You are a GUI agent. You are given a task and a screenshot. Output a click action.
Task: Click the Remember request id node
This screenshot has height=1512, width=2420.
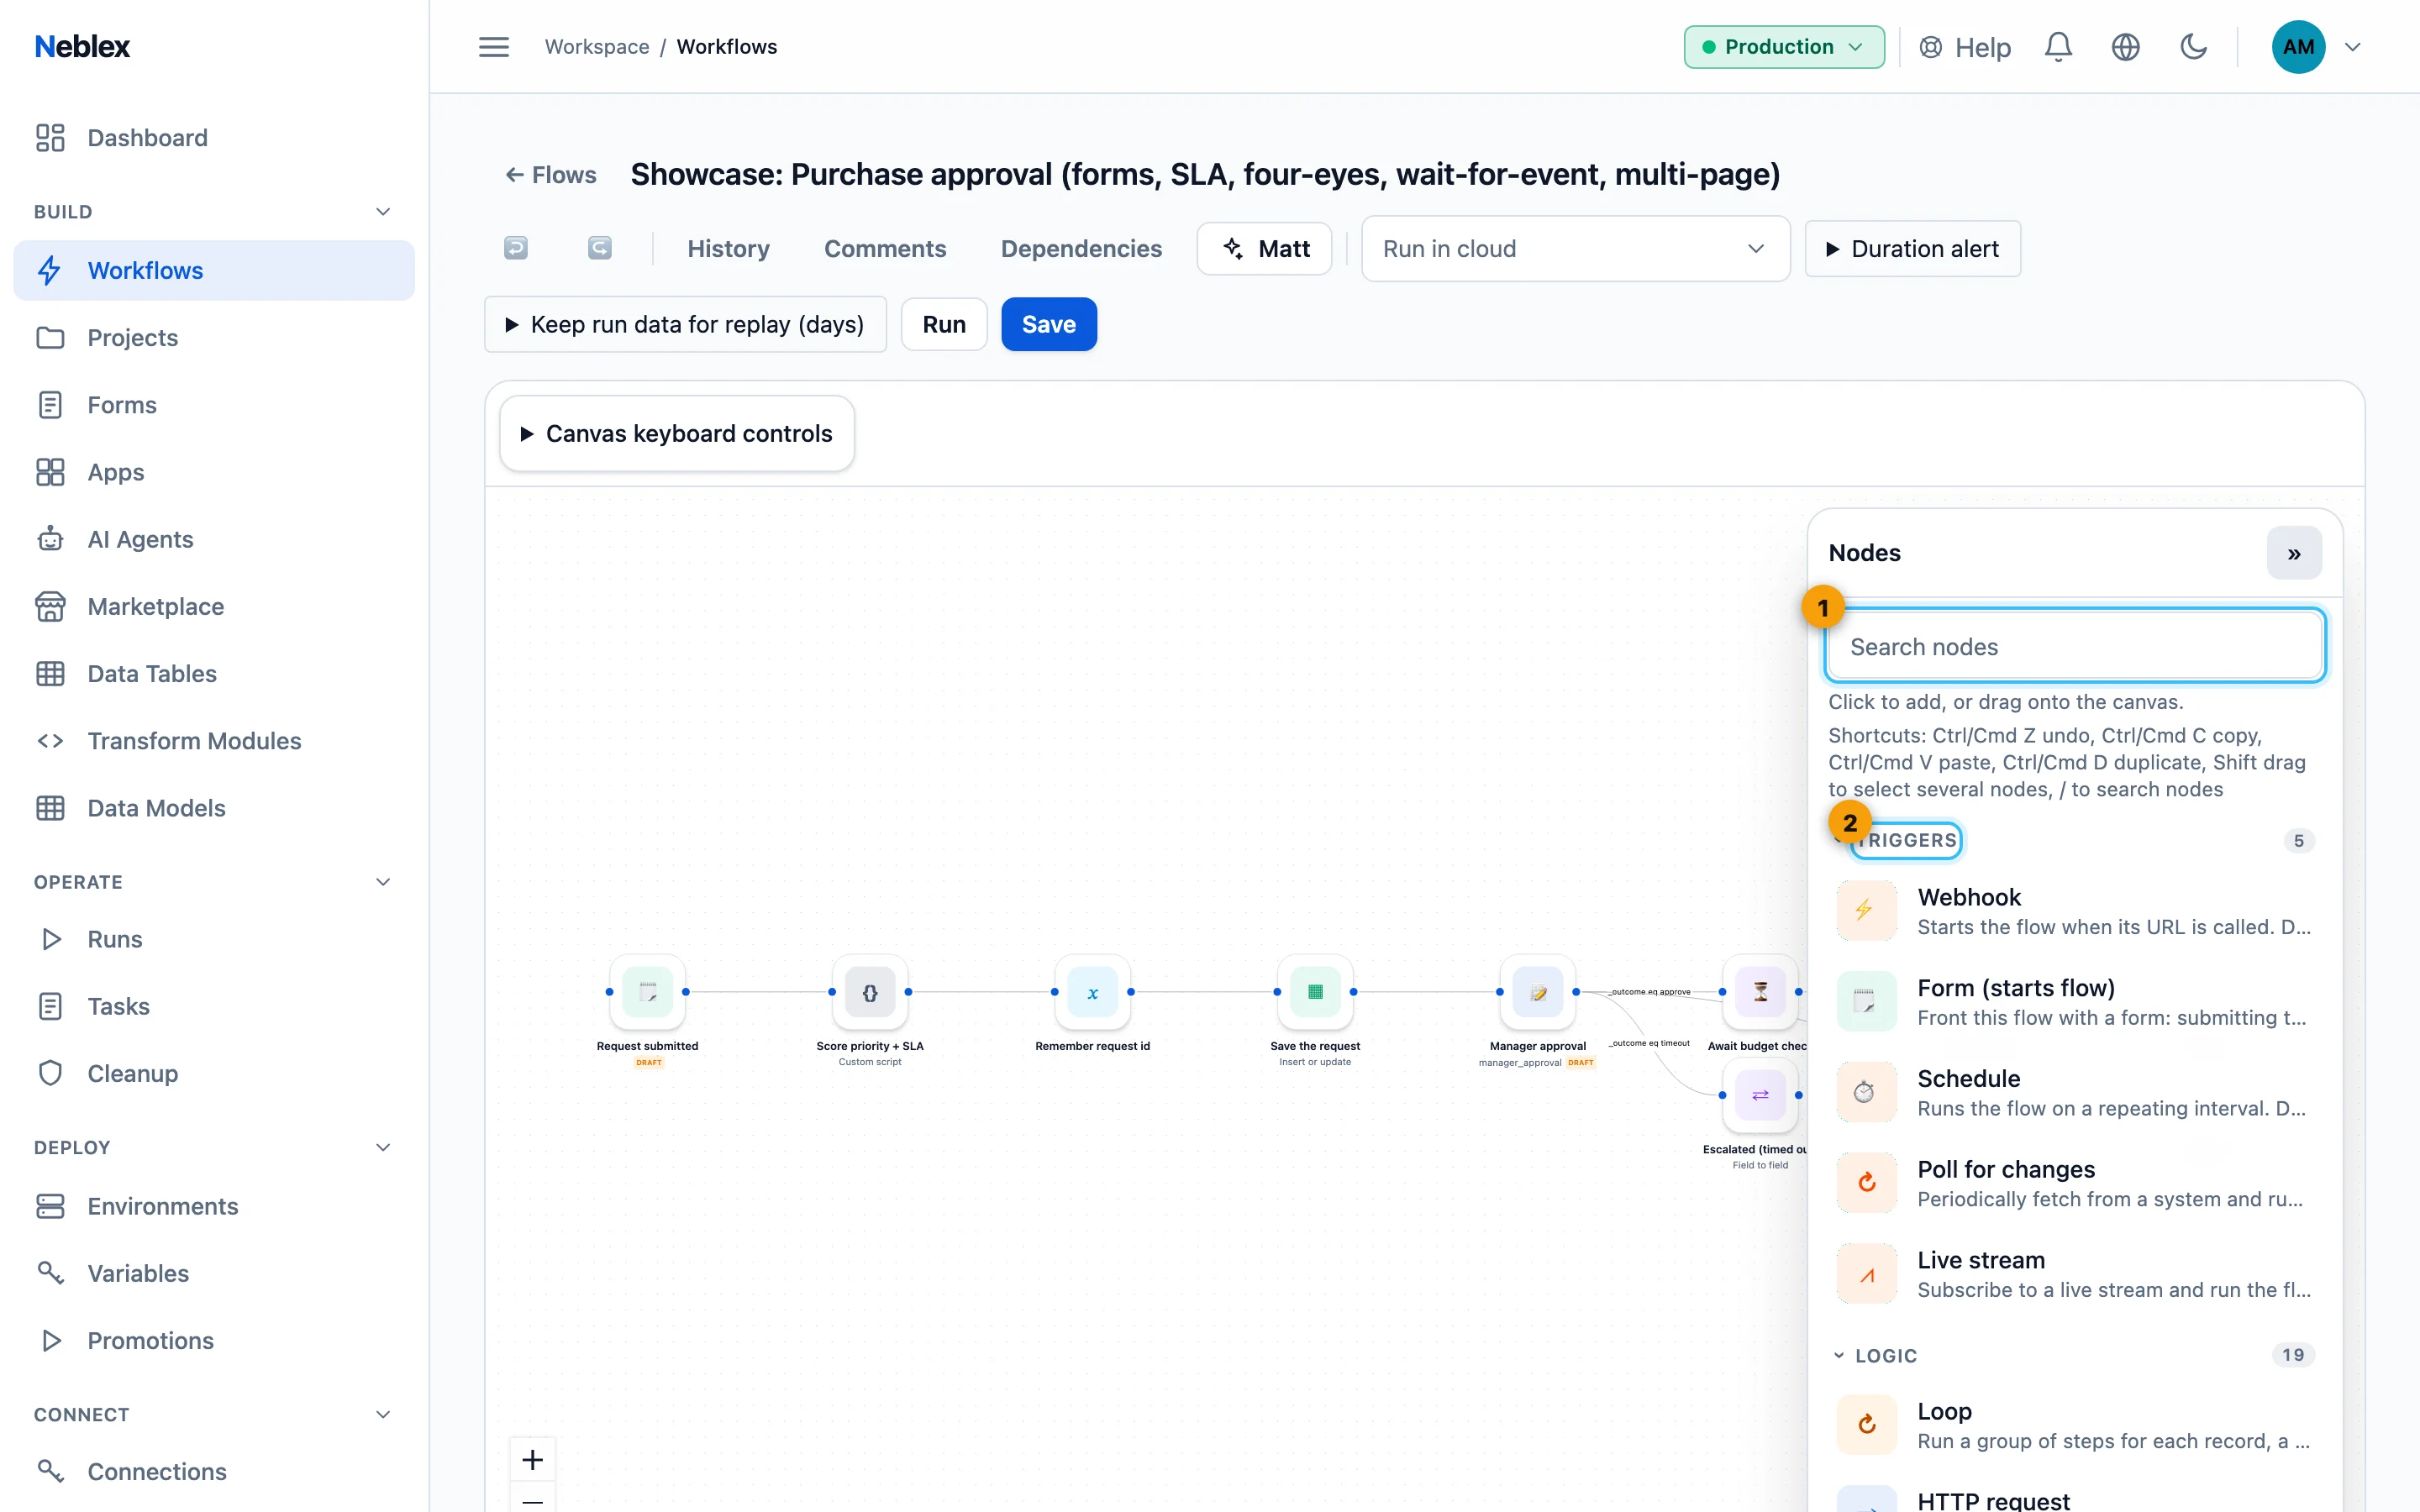1093,992
